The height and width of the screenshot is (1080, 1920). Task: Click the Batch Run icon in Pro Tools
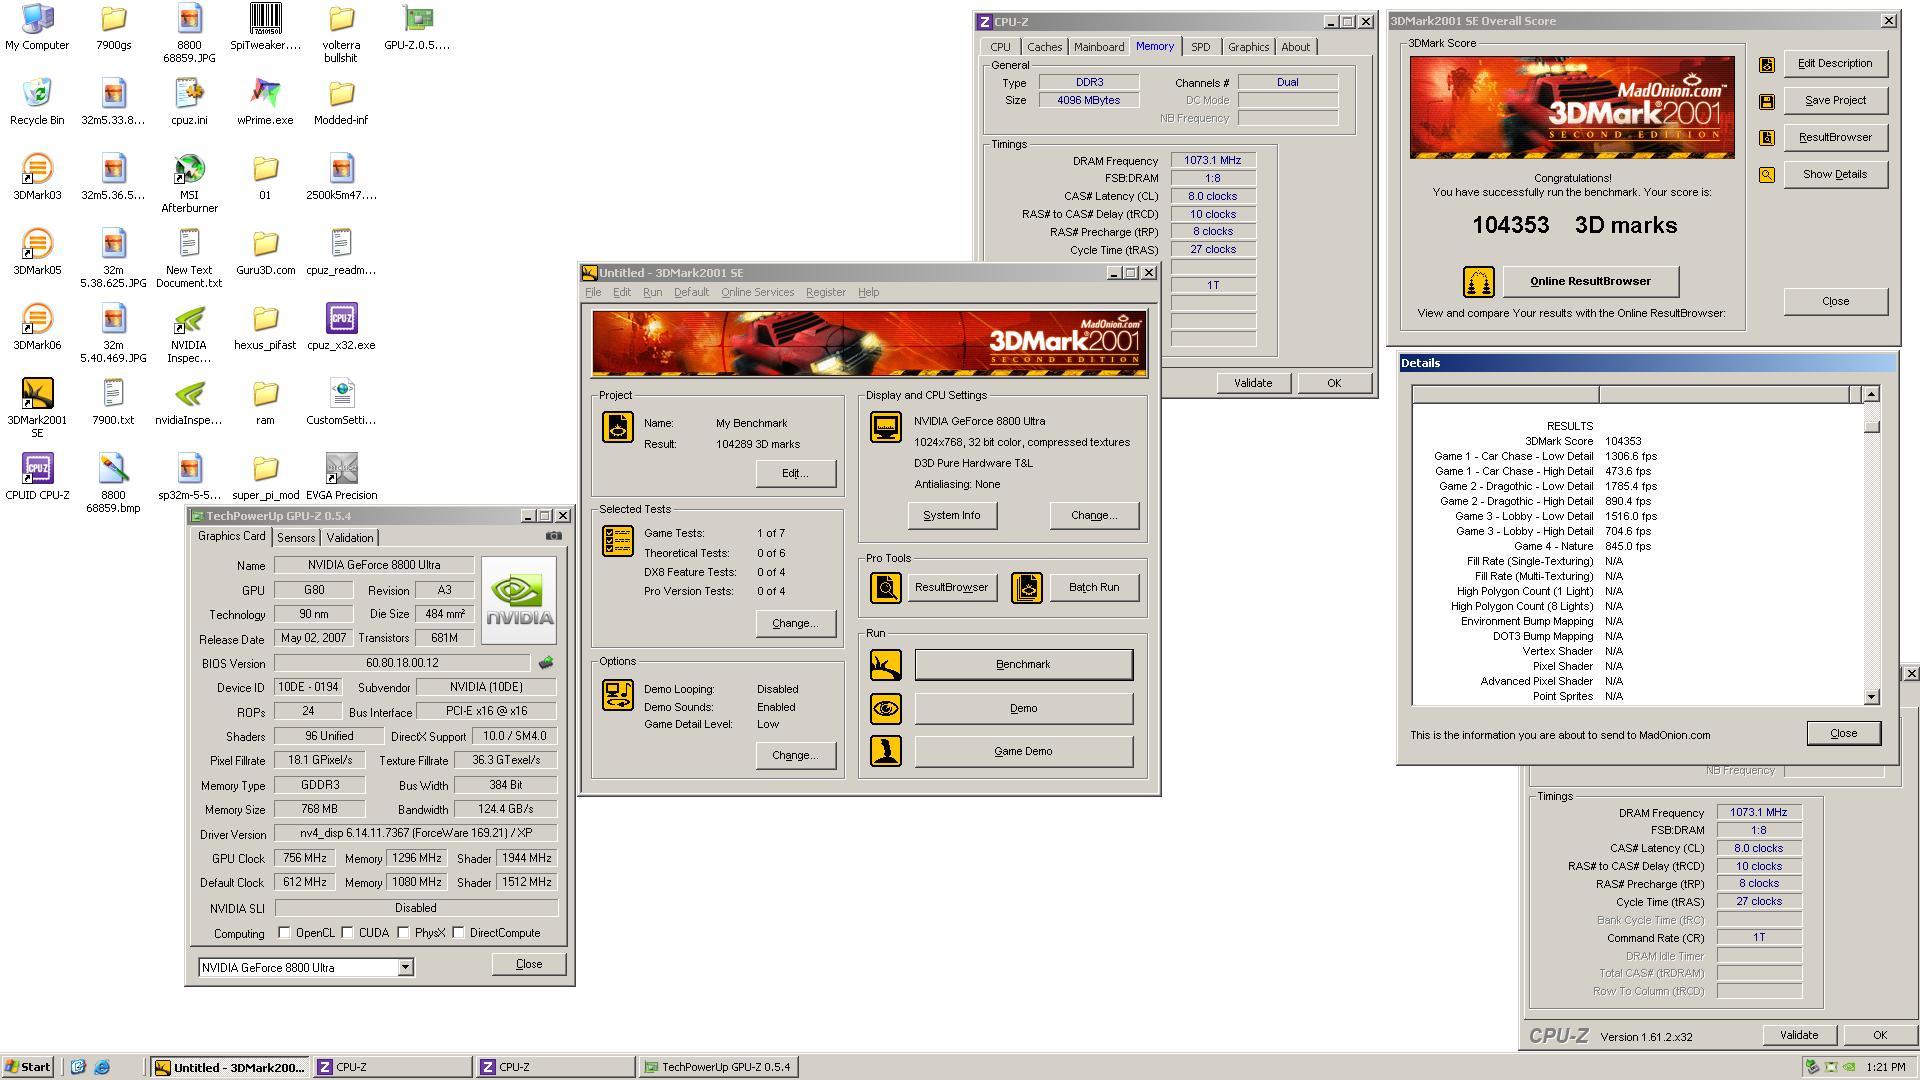point(1027,588)
